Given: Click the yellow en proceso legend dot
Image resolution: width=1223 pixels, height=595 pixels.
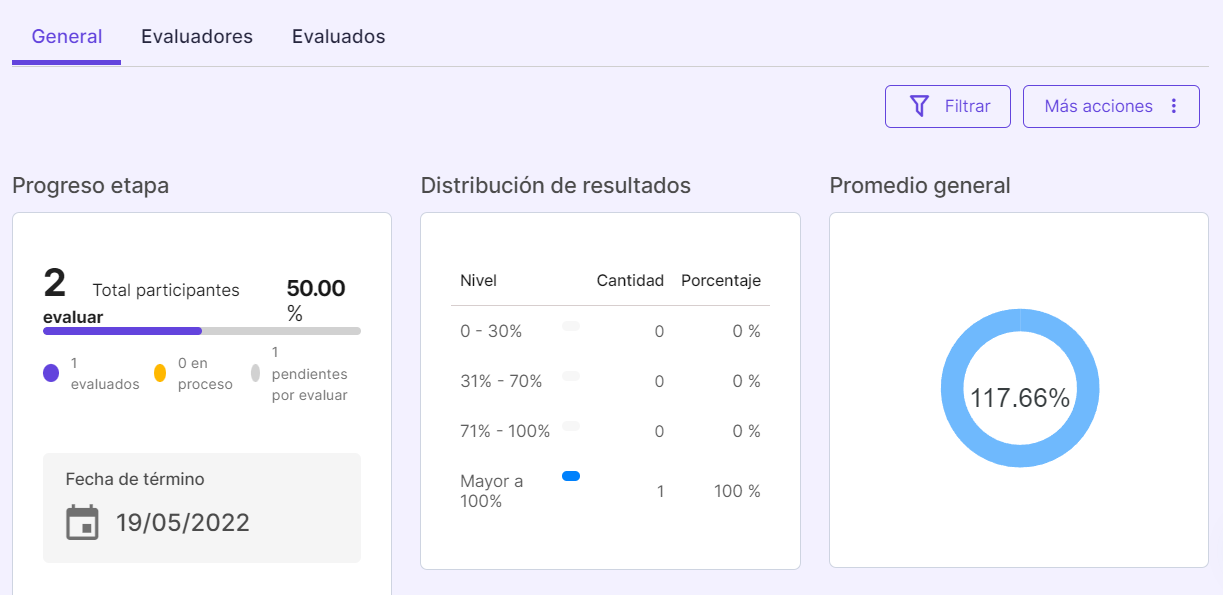Looking at the screenshot, I should click(160, 373).
